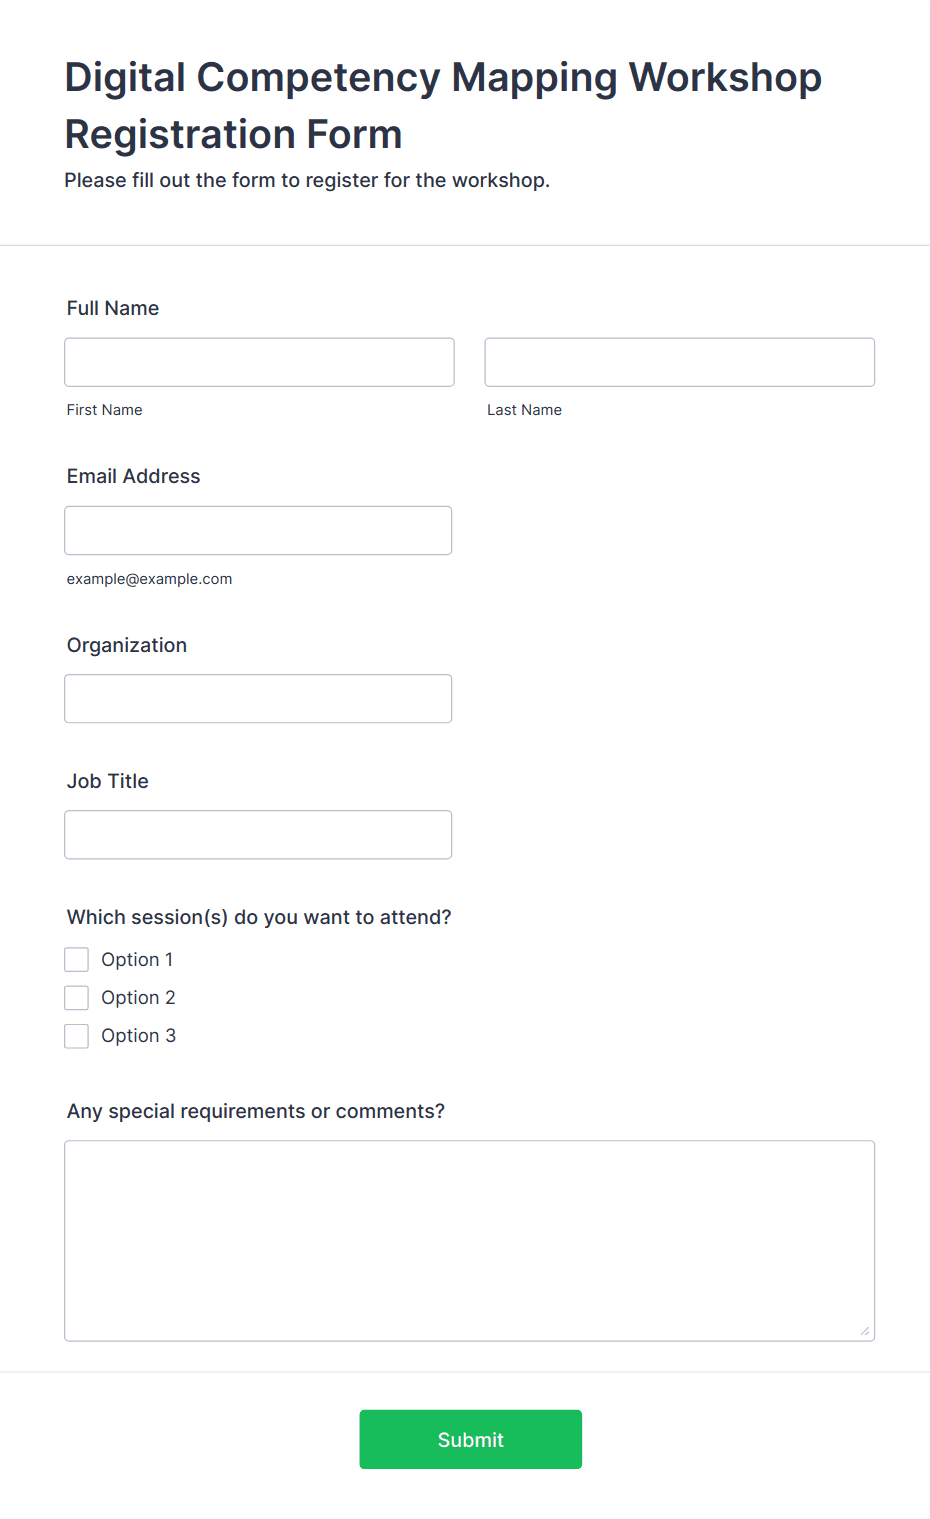Click the "Full Name" field label
The height and width of the screenshot is (1519, 930).
113,308
